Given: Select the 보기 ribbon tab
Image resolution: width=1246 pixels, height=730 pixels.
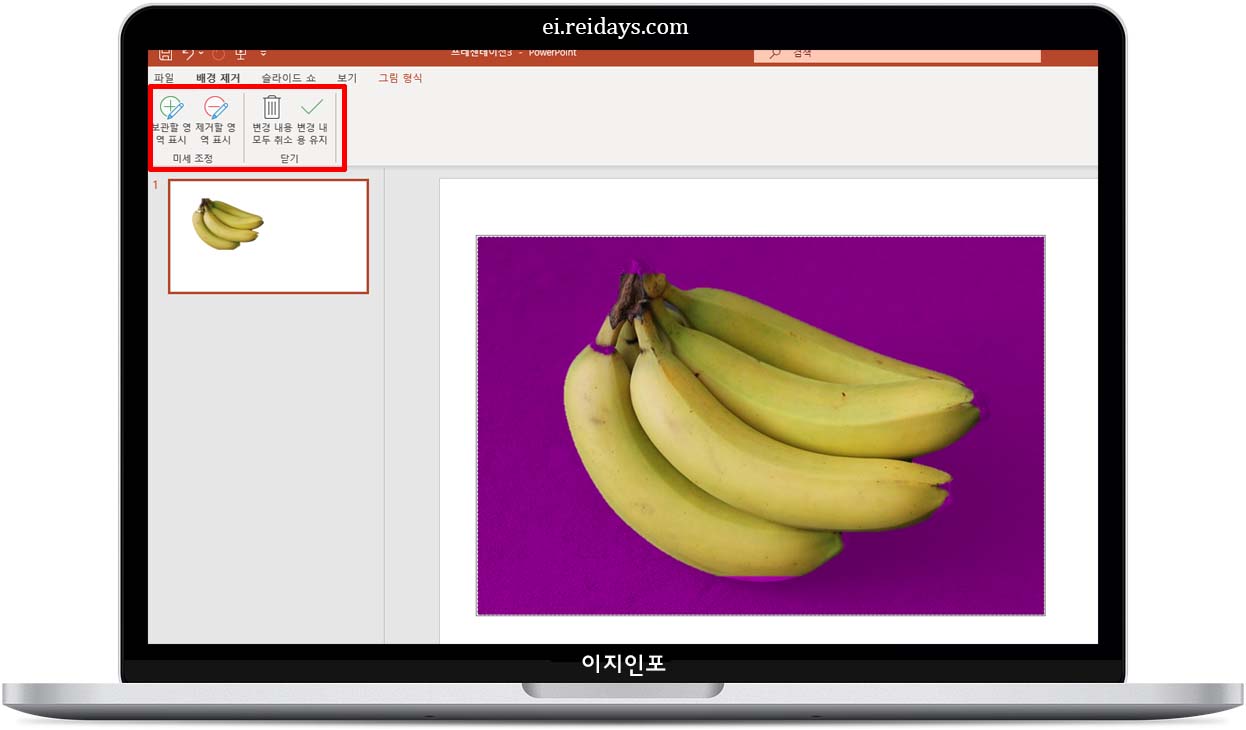Looking at the screenshot, I should coord(347,77).
